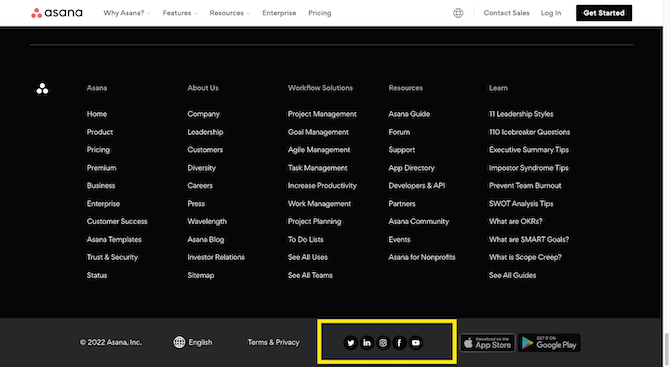Open the Wavelength link

click(x=207, y=221)
